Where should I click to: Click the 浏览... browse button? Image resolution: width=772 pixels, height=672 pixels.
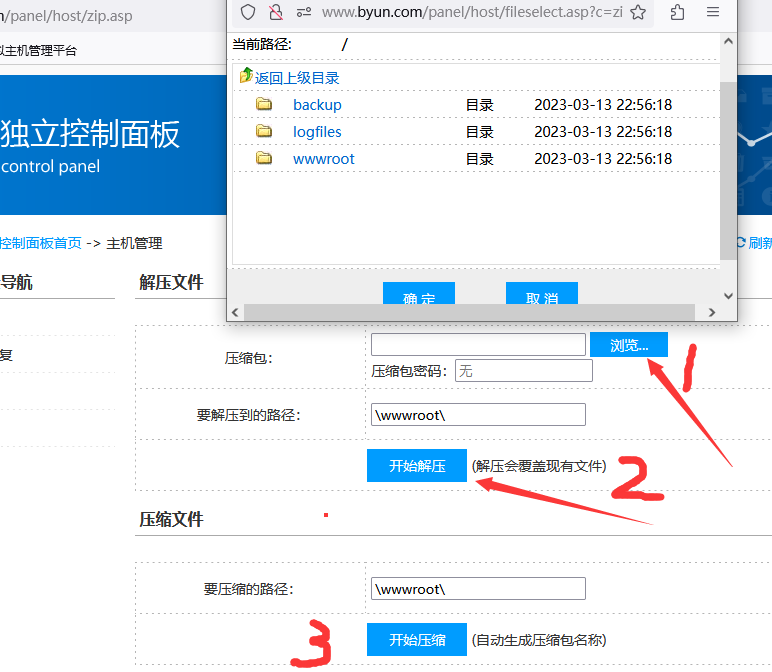629,345
